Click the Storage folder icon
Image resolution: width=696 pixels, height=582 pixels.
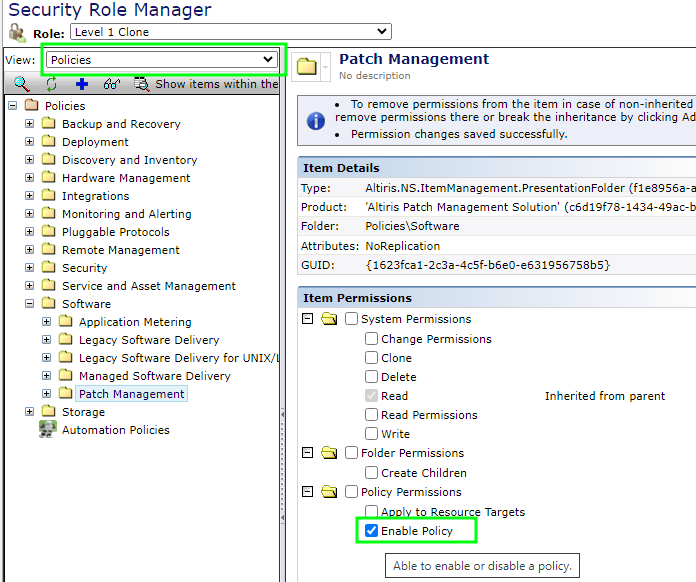(48, 411)
